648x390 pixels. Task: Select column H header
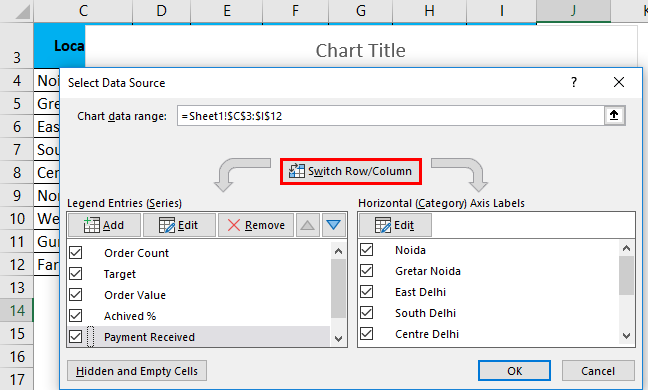429,11
